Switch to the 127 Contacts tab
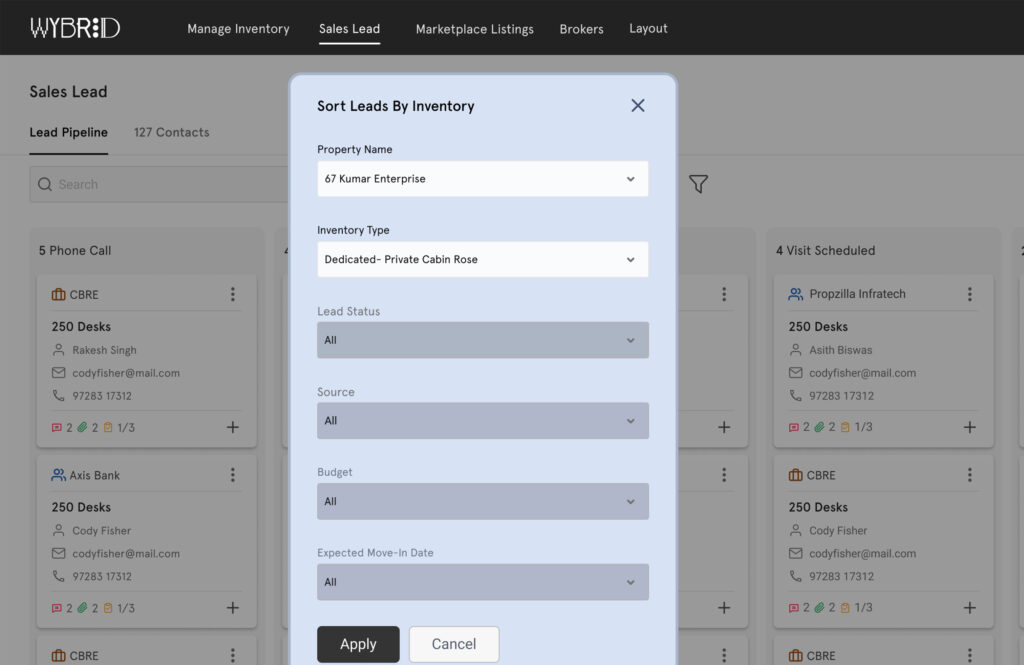The width and height of the screenshot is (1024, 665). 171,132
